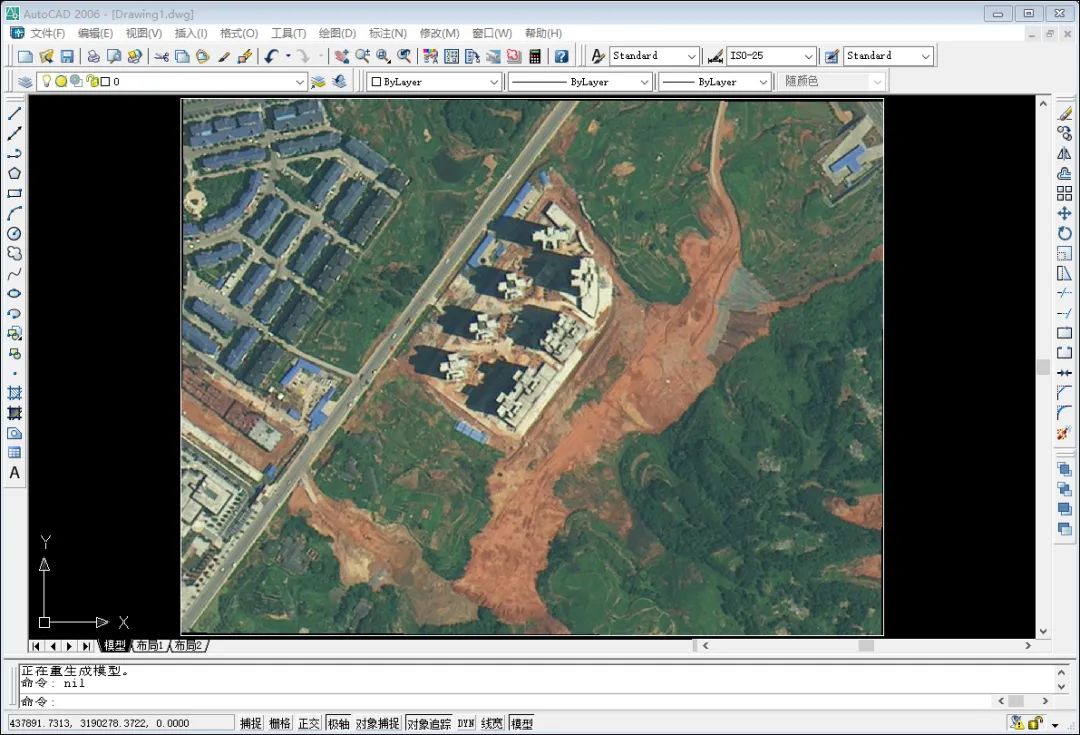Click the 命令 command line input
This screenshot has height=735, width=1080.
(506, 701)
